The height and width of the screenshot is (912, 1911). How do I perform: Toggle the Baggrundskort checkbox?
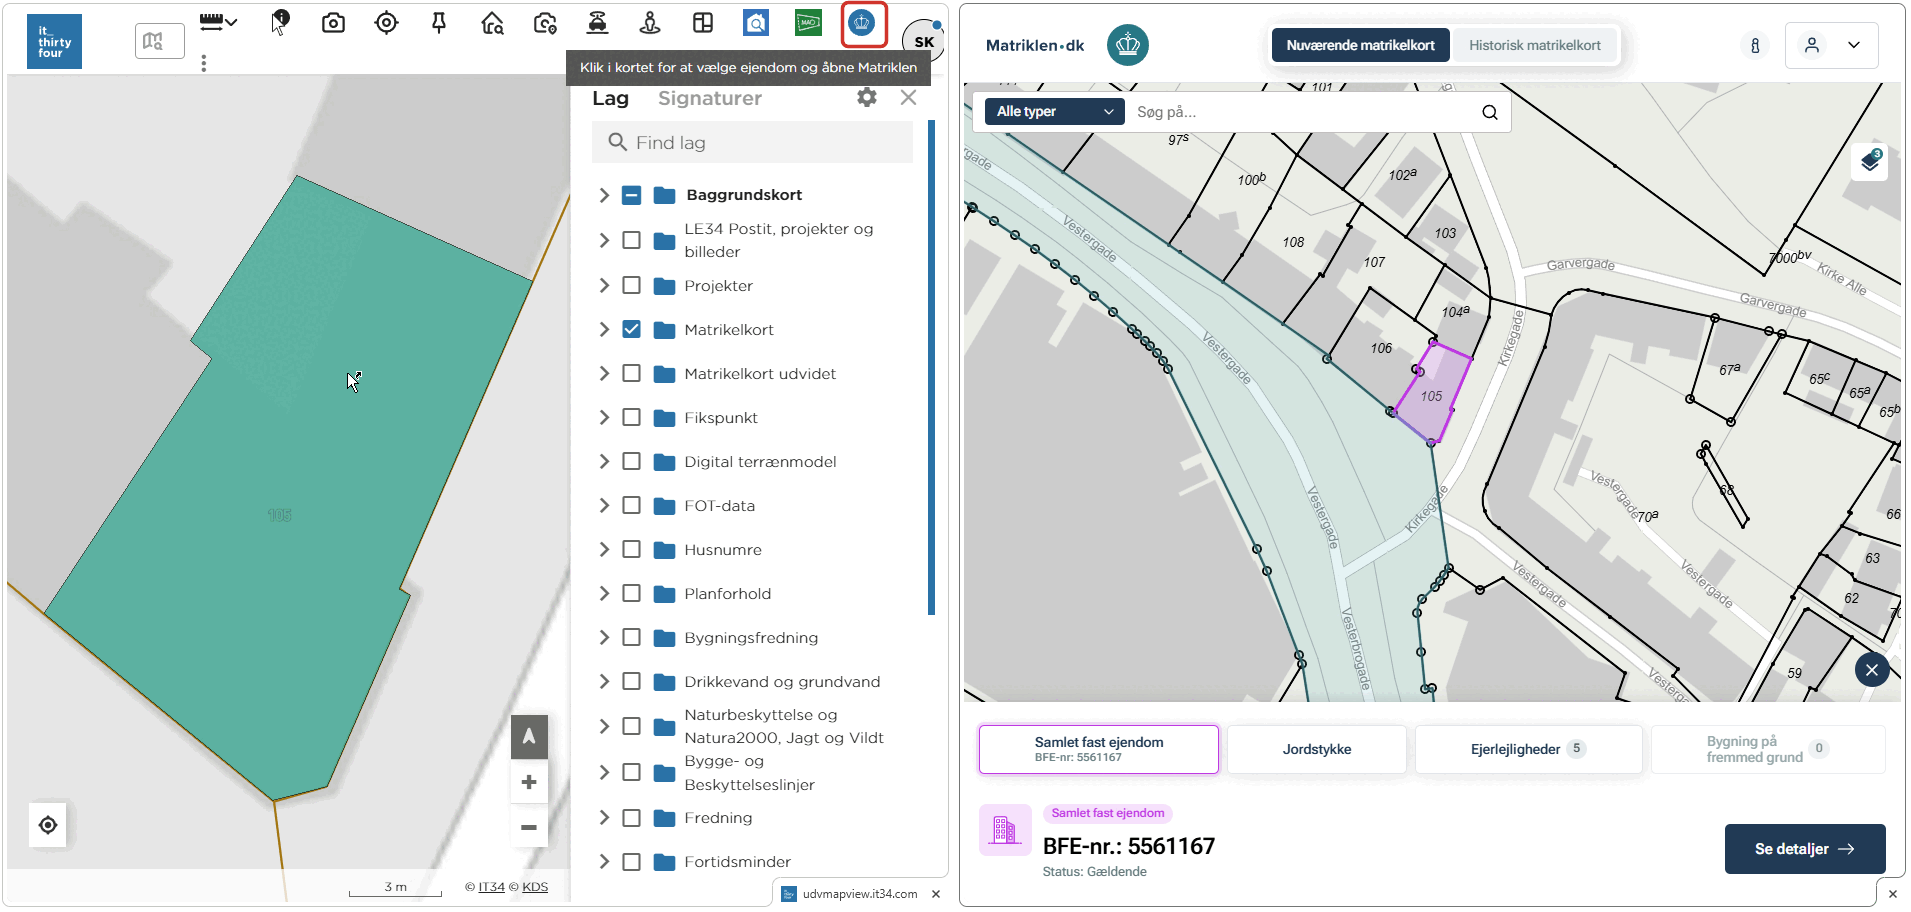(631, 195)
